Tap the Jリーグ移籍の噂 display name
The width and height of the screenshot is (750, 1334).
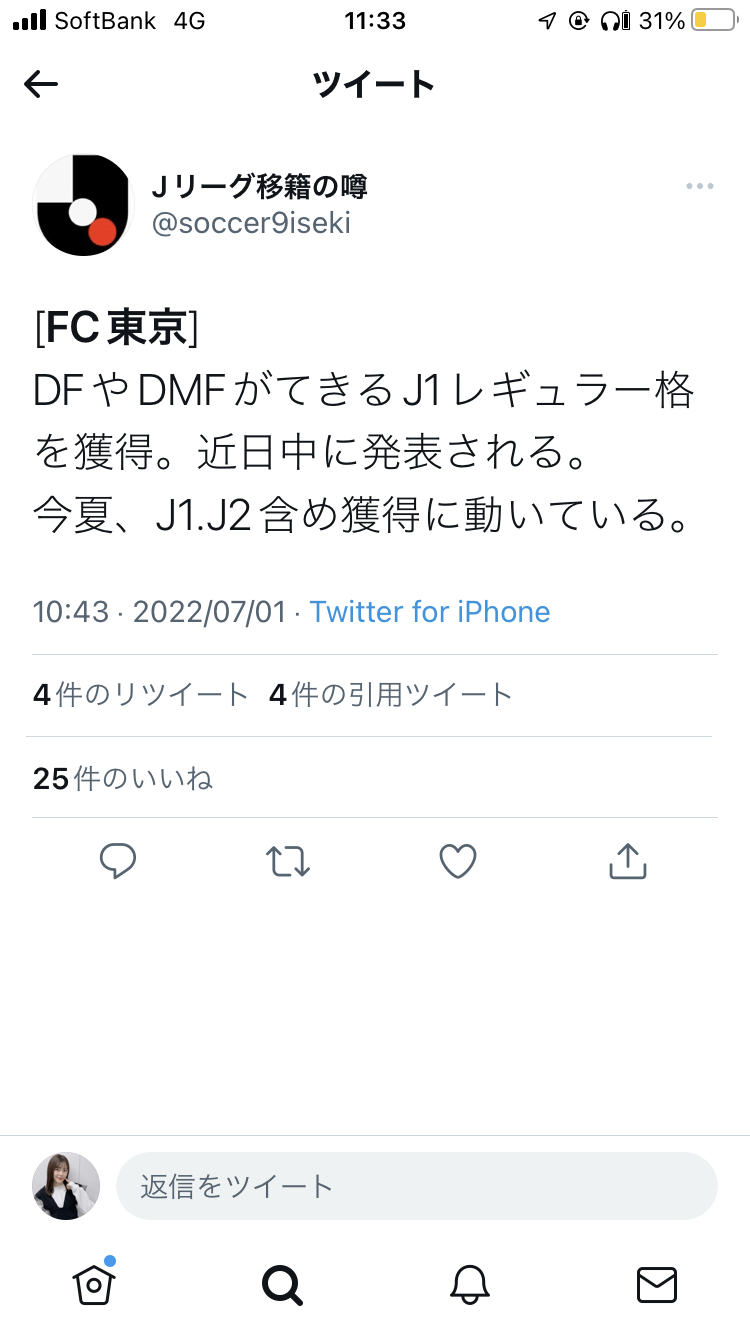[x=259, y=186]
